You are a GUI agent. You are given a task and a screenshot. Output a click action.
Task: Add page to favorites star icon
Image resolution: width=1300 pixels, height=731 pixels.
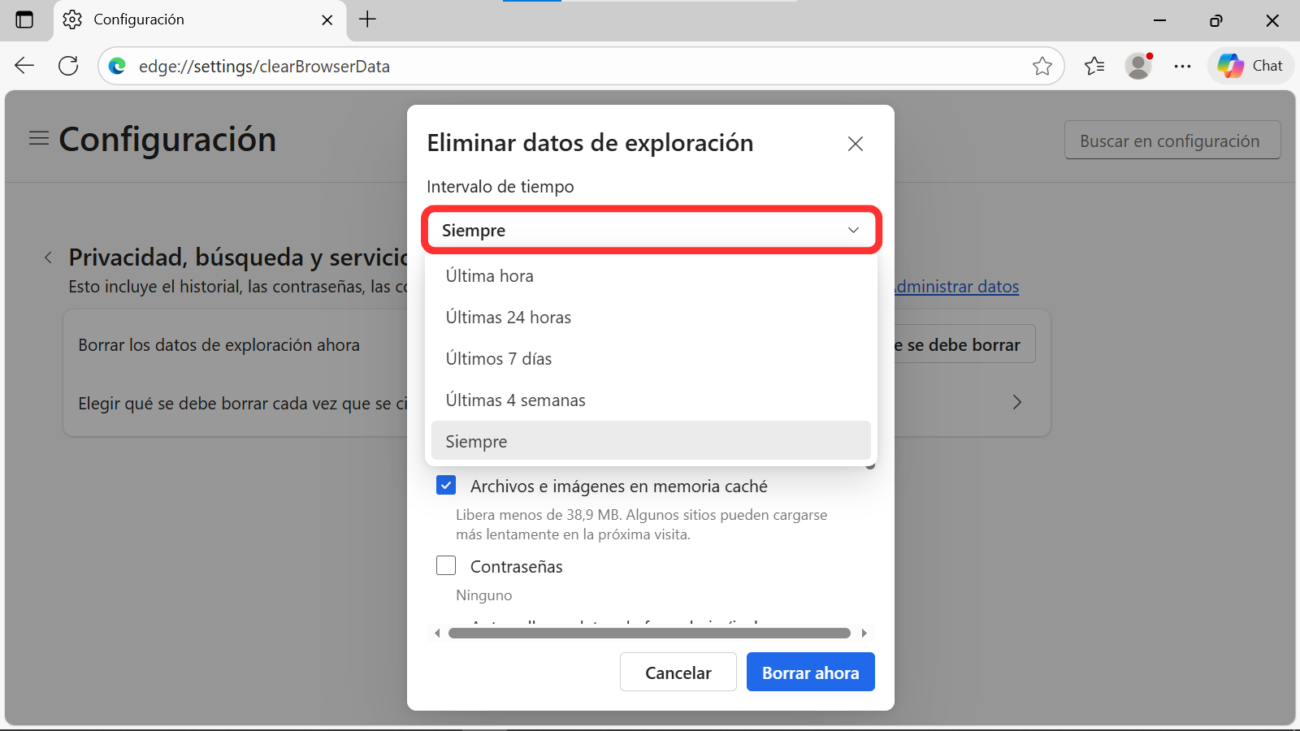(1042, 66)
